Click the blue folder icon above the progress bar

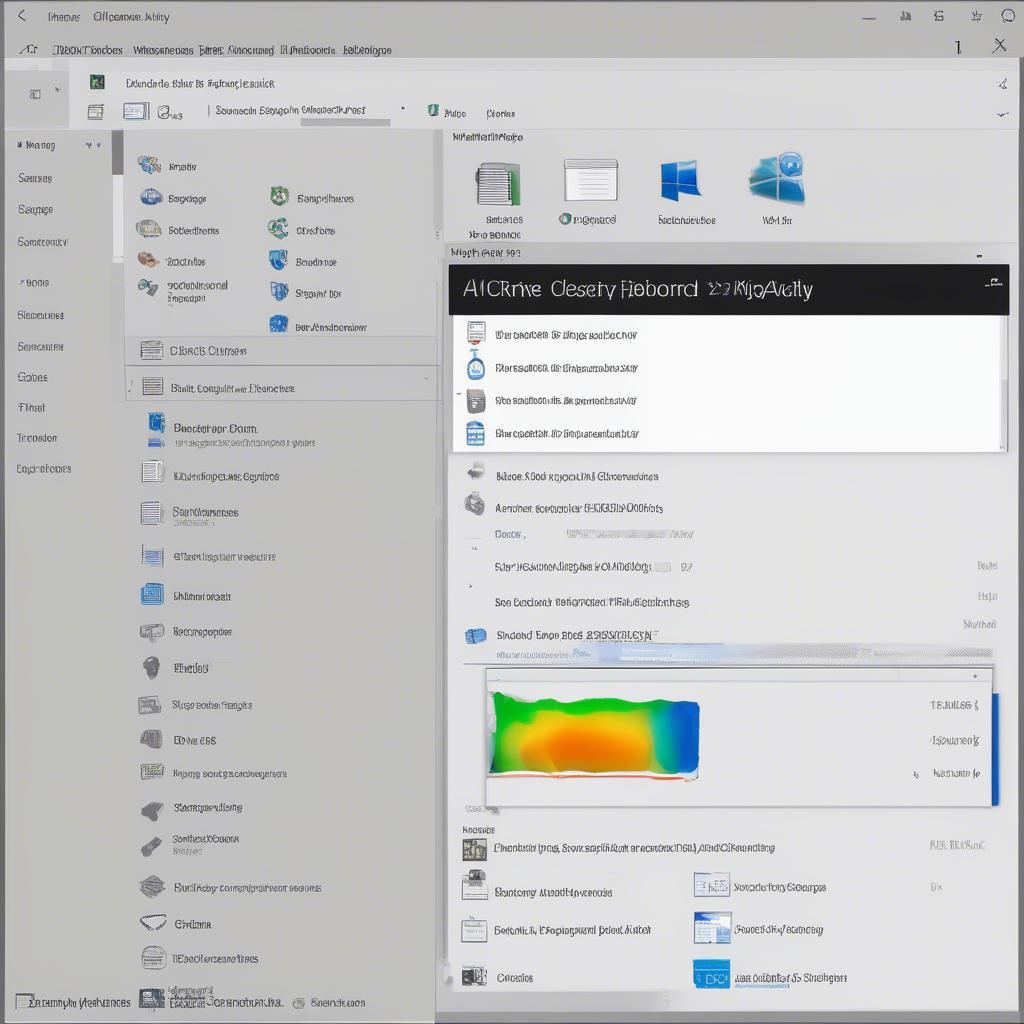[x=476, y=635]
